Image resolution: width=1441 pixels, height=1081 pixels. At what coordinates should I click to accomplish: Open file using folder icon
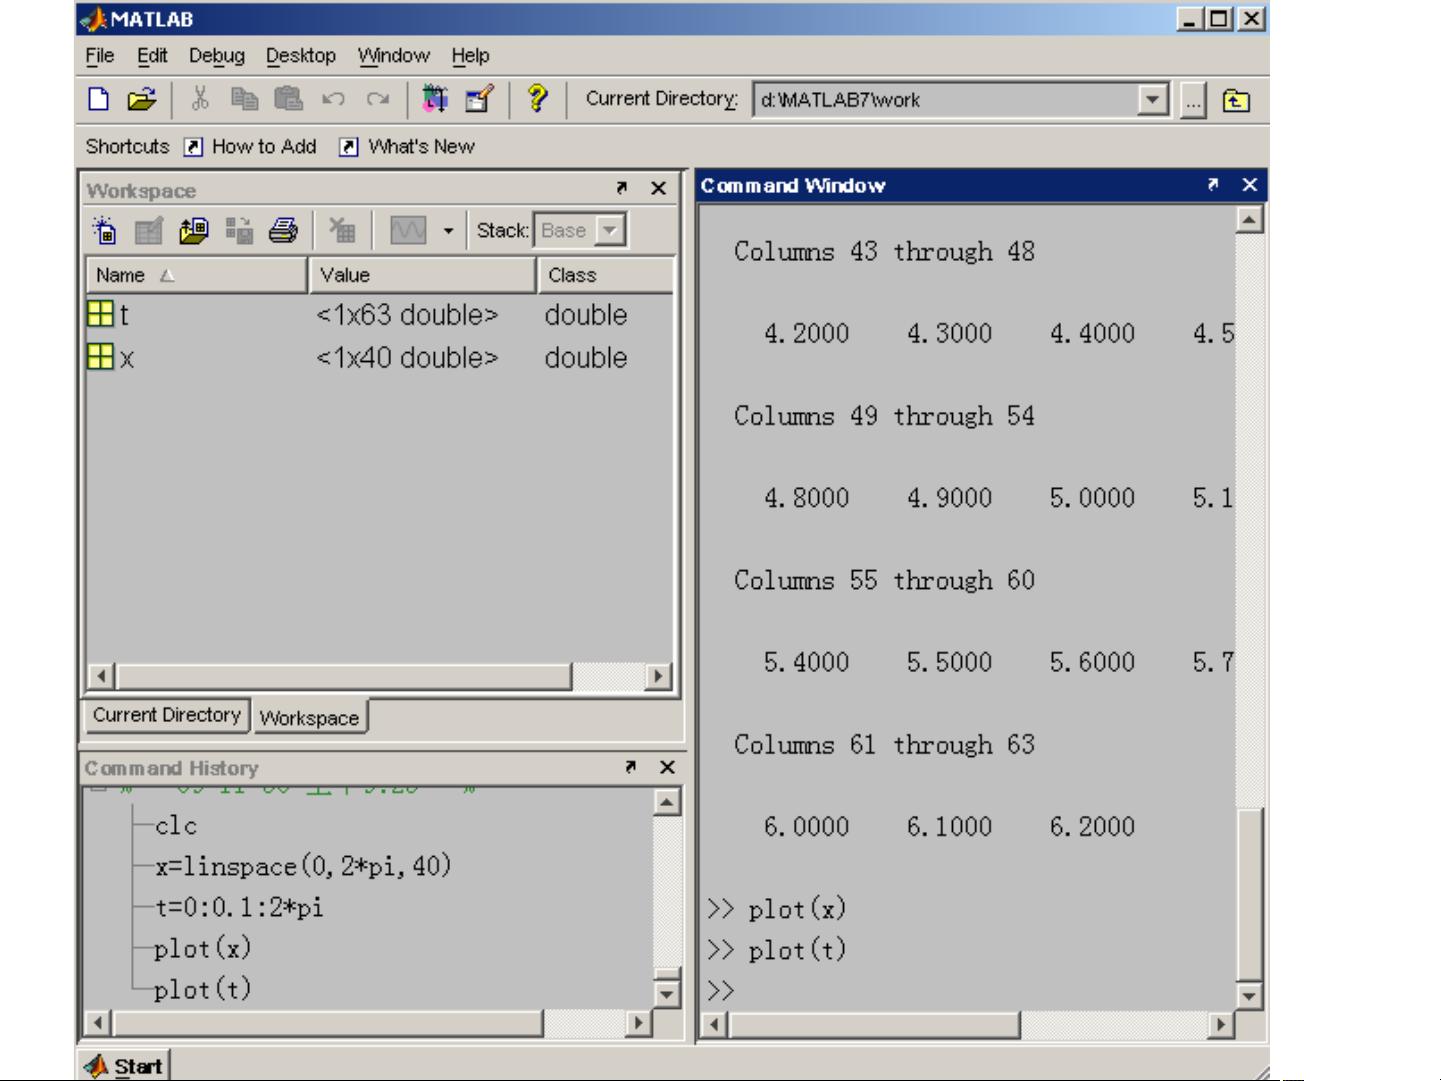(142, 99)
